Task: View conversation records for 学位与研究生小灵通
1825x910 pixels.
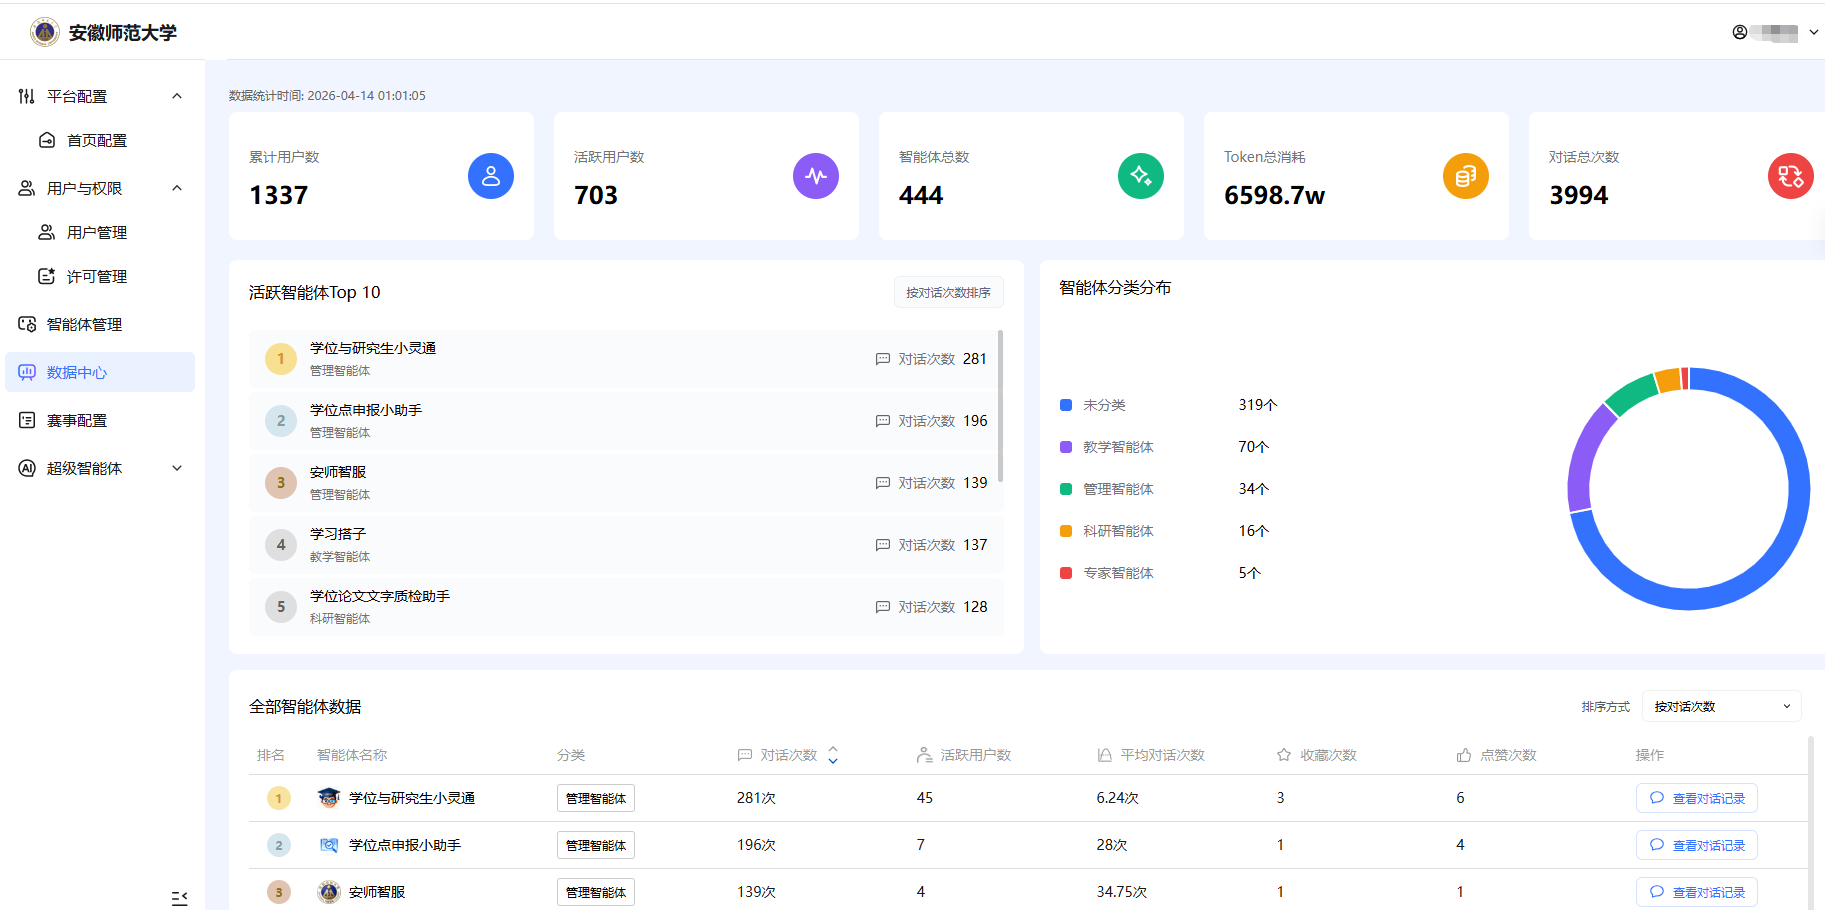Action: (1696, 798)
